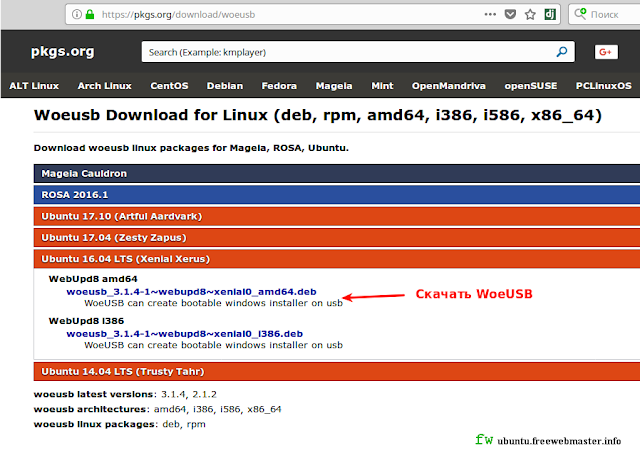Click the 'woeusb latest versions' line

pyautogui.click(x=125, y=394)
